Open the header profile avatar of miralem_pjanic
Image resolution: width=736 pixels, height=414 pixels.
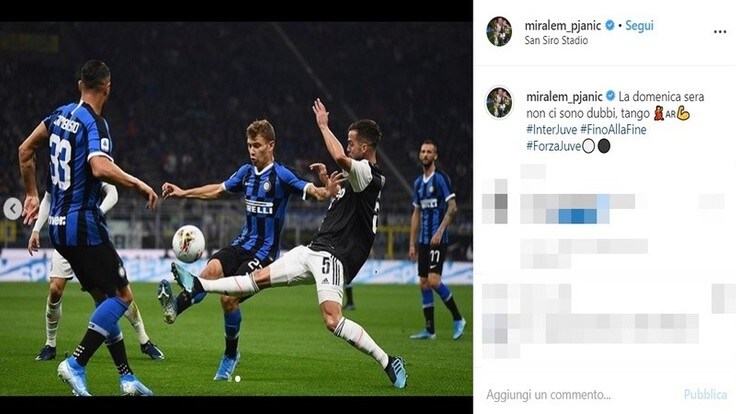point(499,31)
